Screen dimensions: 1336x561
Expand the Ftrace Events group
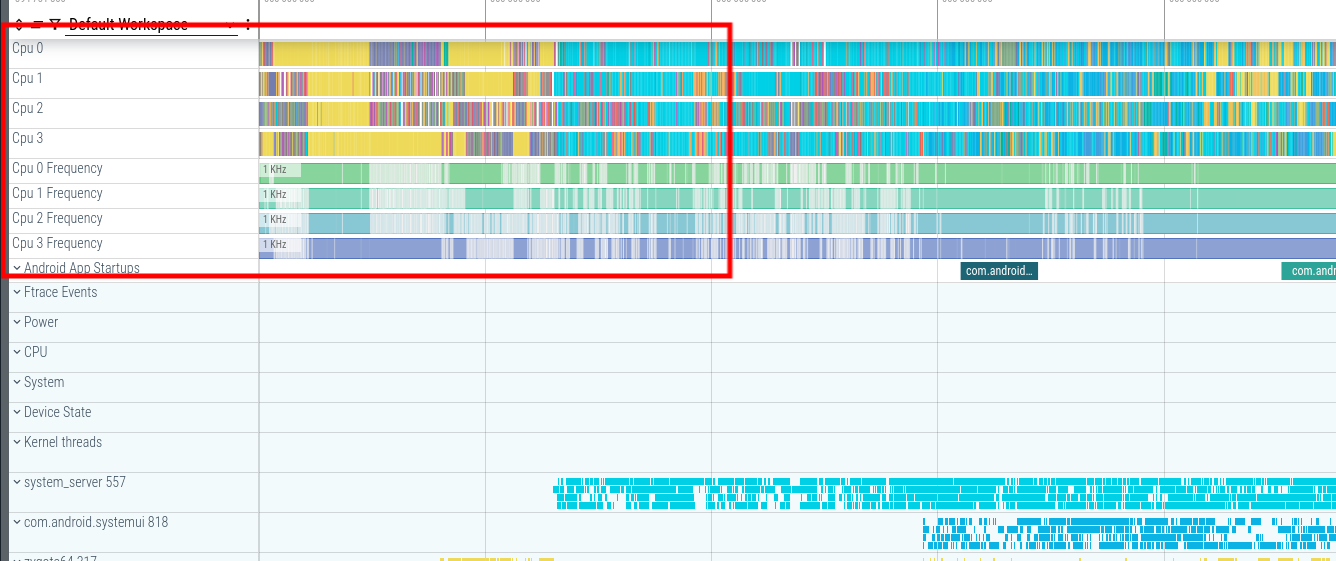[x=17, y=293]
